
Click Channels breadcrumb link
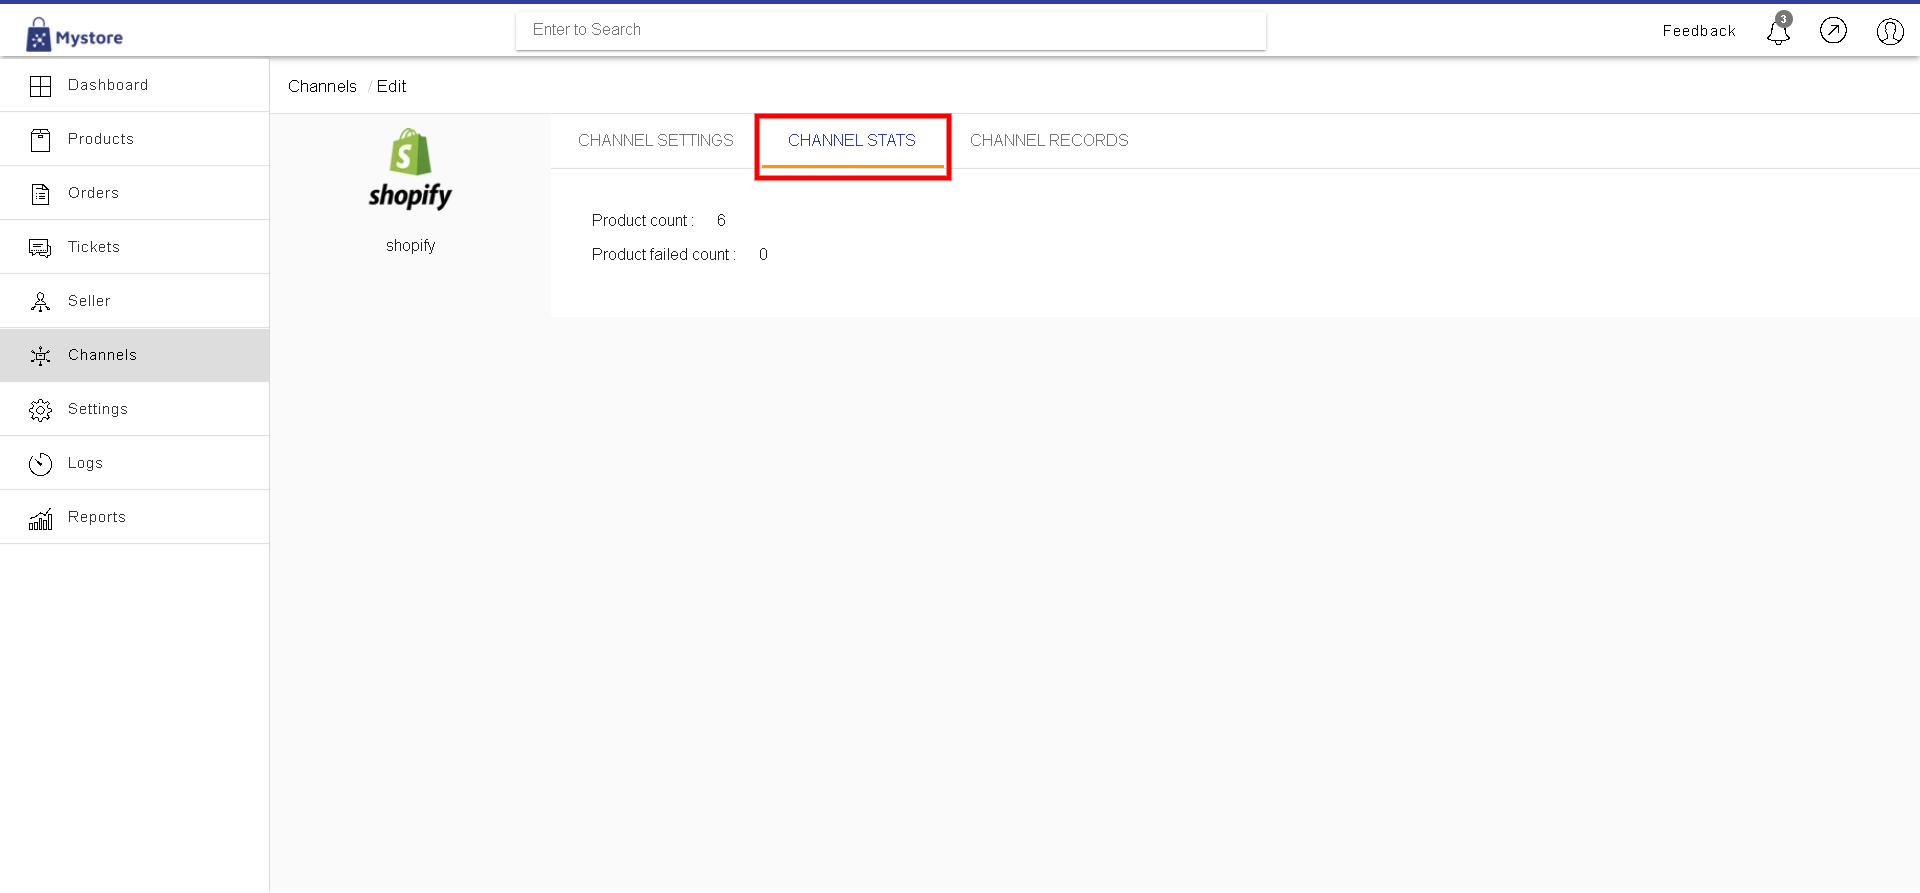coord(322,86)
